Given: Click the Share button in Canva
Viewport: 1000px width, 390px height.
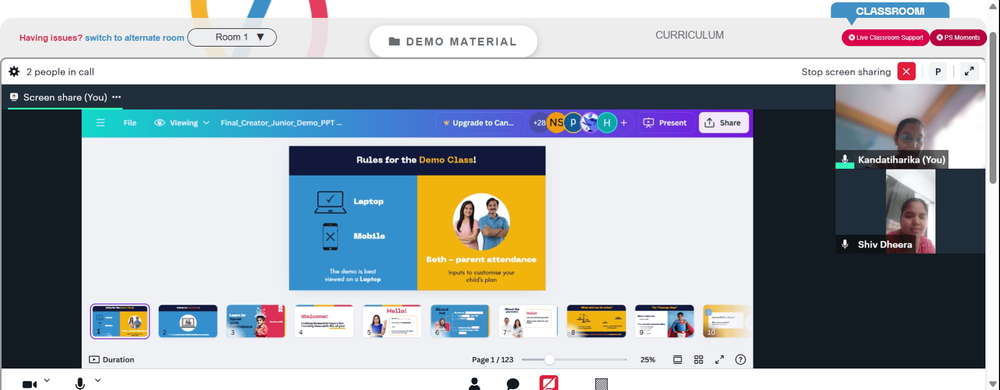Looking at the screenshot, I should tap(723, 123).
